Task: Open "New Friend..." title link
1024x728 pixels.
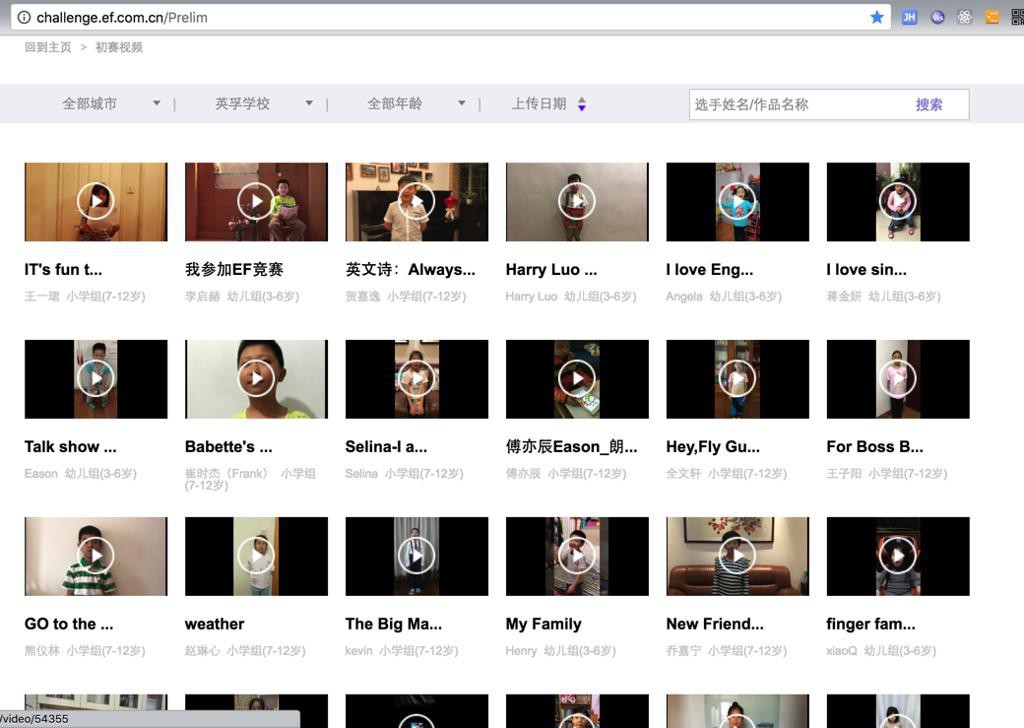Action: coord(714,624)
